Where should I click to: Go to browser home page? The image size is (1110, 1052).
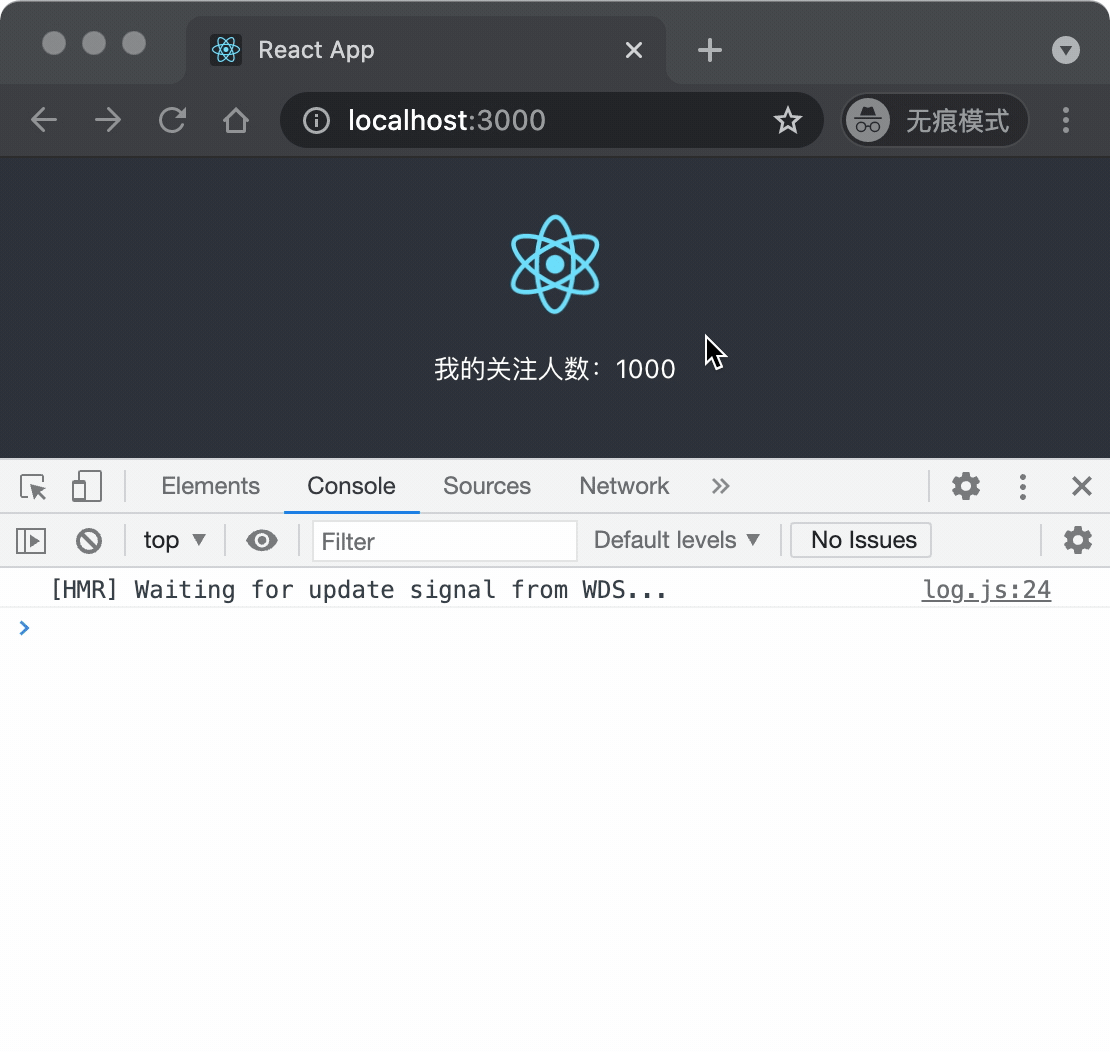236,121
